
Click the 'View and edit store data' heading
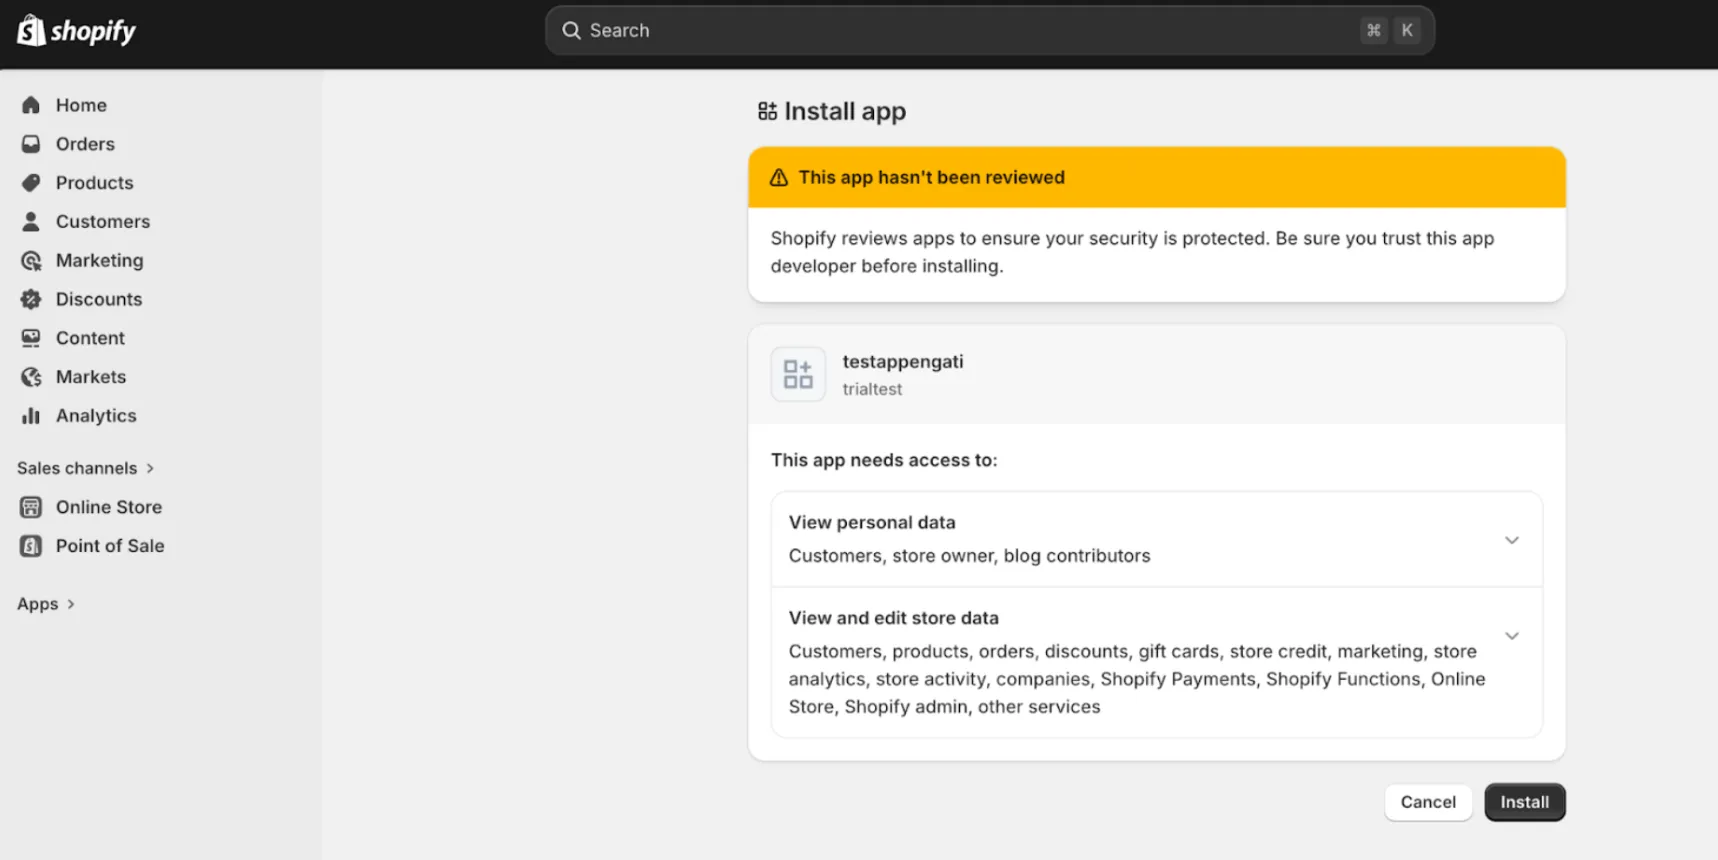click(x=893, y=618)
